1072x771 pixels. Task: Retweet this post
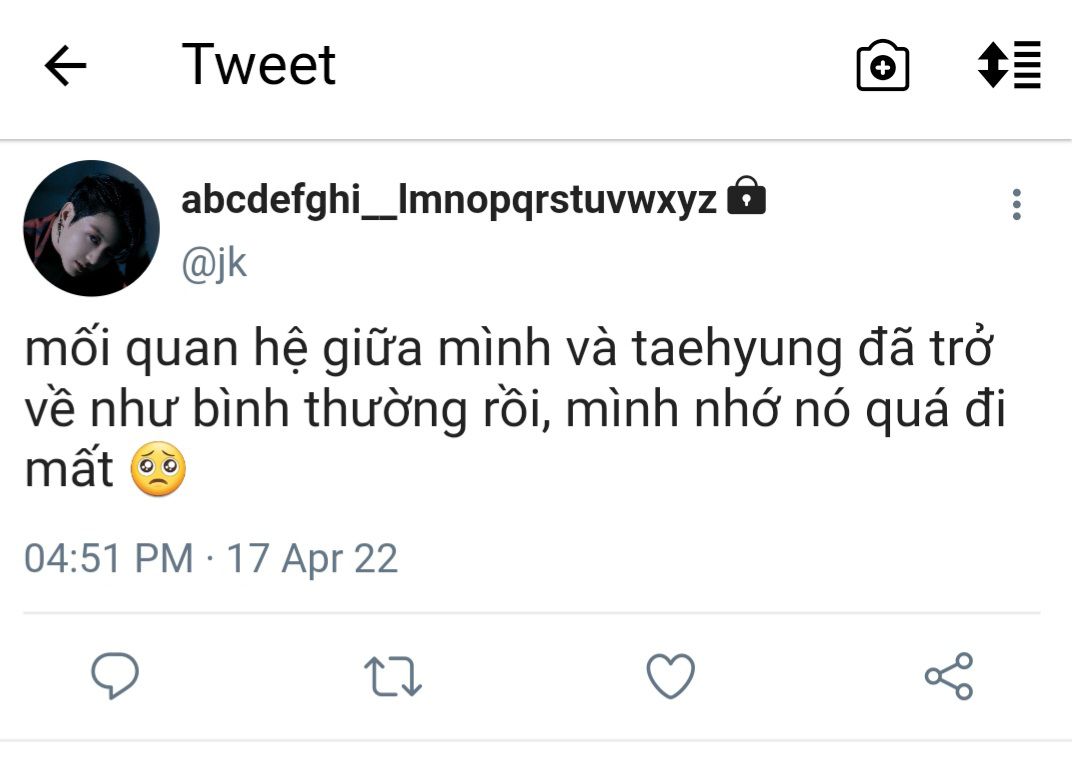(393, 676)
